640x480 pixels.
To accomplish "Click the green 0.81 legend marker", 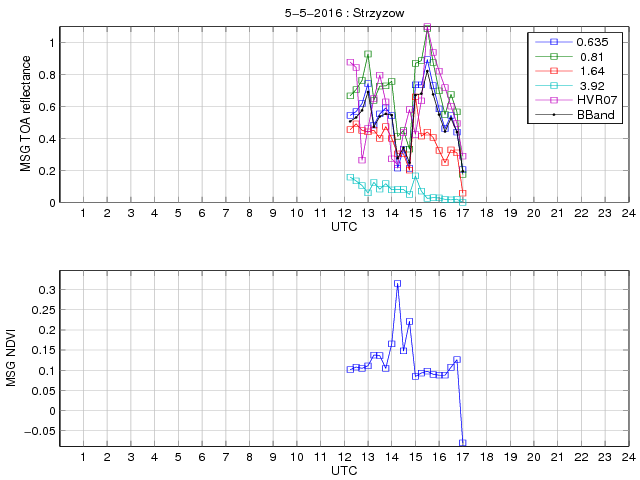I will [553, 58].
